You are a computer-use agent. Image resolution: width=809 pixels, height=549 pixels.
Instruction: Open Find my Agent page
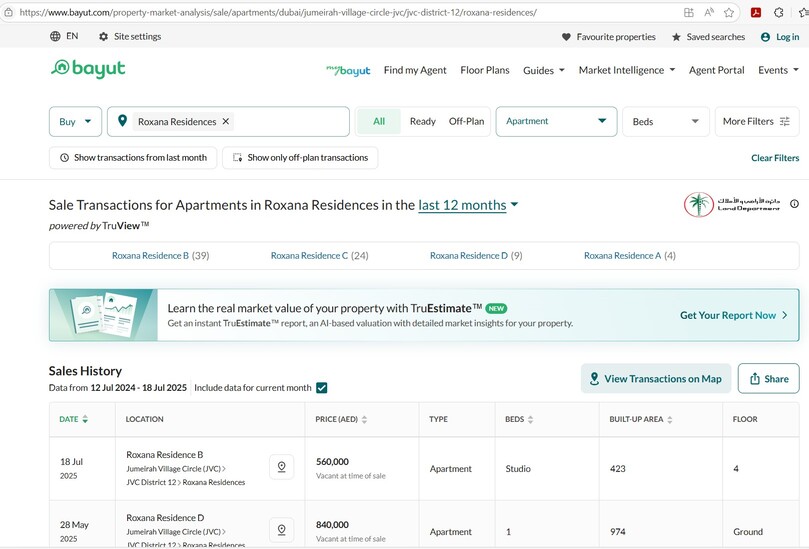click(415, 70)
